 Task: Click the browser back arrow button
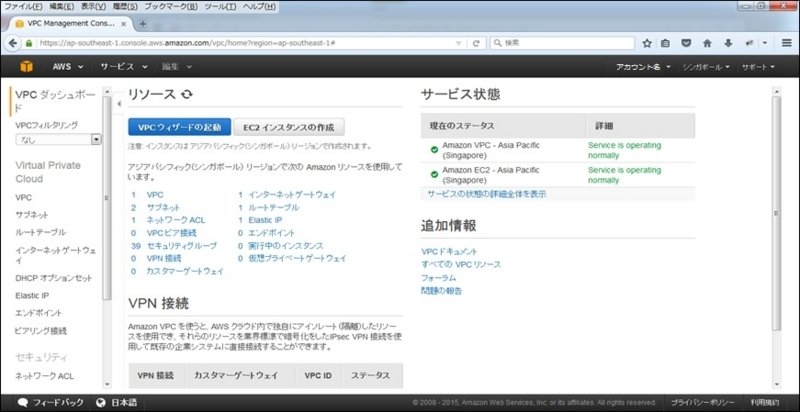(14, 43)
